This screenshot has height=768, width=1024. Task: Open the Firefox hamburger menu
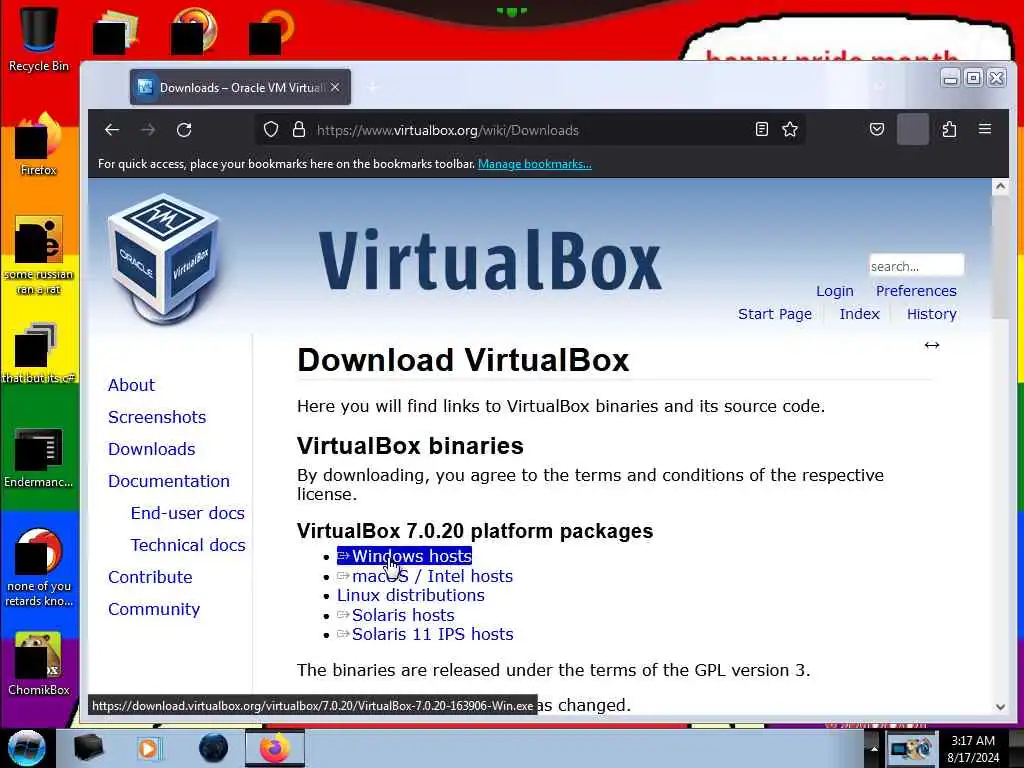click(985, 129)
